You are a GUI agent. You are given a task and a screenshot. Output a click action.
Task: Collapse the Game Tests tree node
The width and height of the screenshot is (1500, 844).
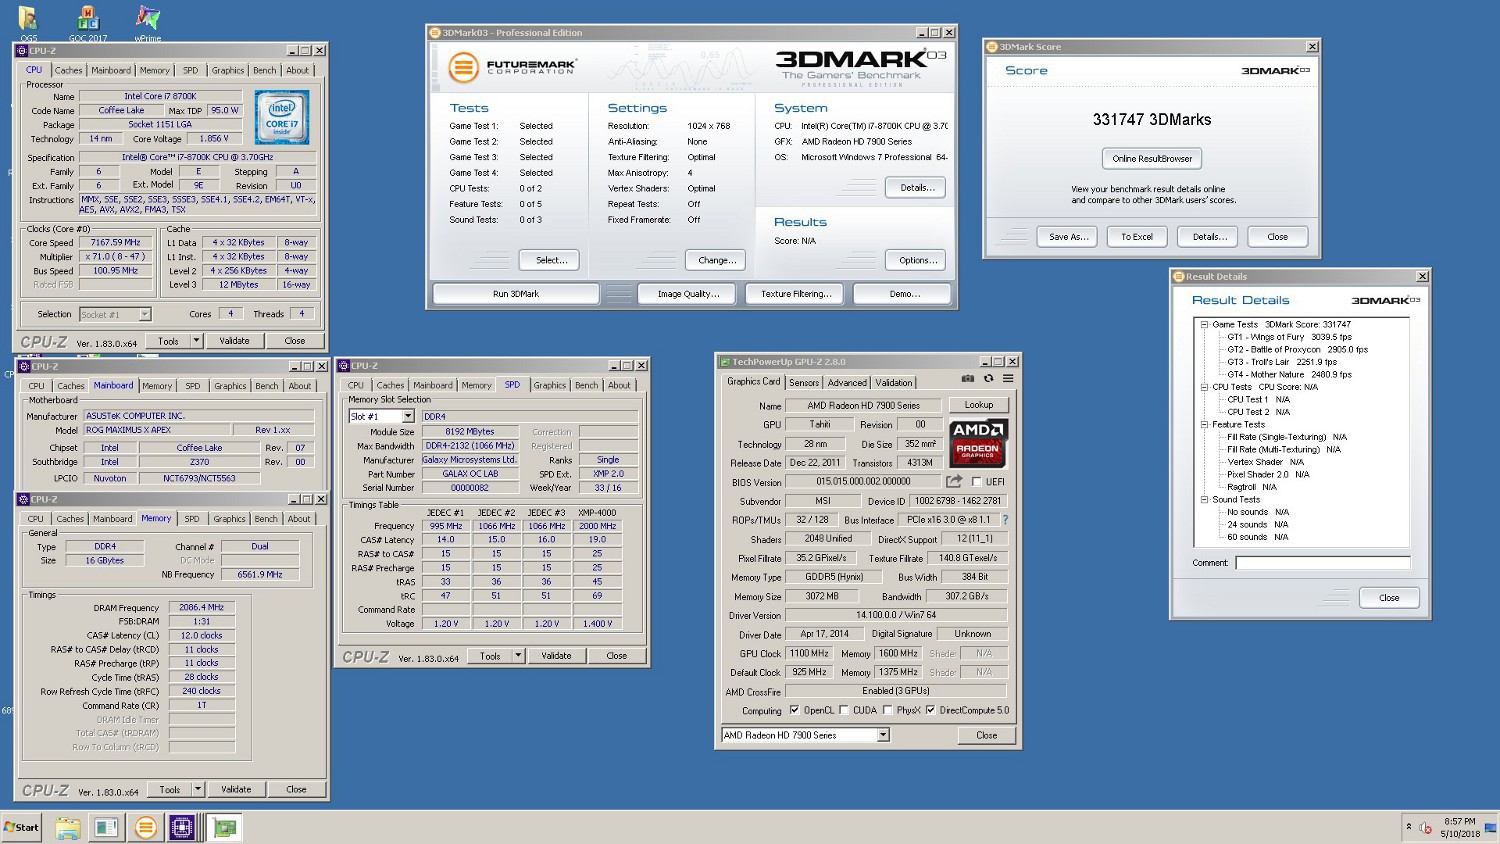[x=1204, y=324]
